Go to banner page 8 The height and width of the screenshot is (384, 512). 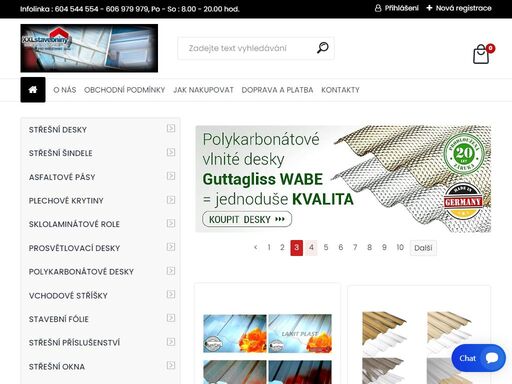pyautogui.click(x=370, y=247)
